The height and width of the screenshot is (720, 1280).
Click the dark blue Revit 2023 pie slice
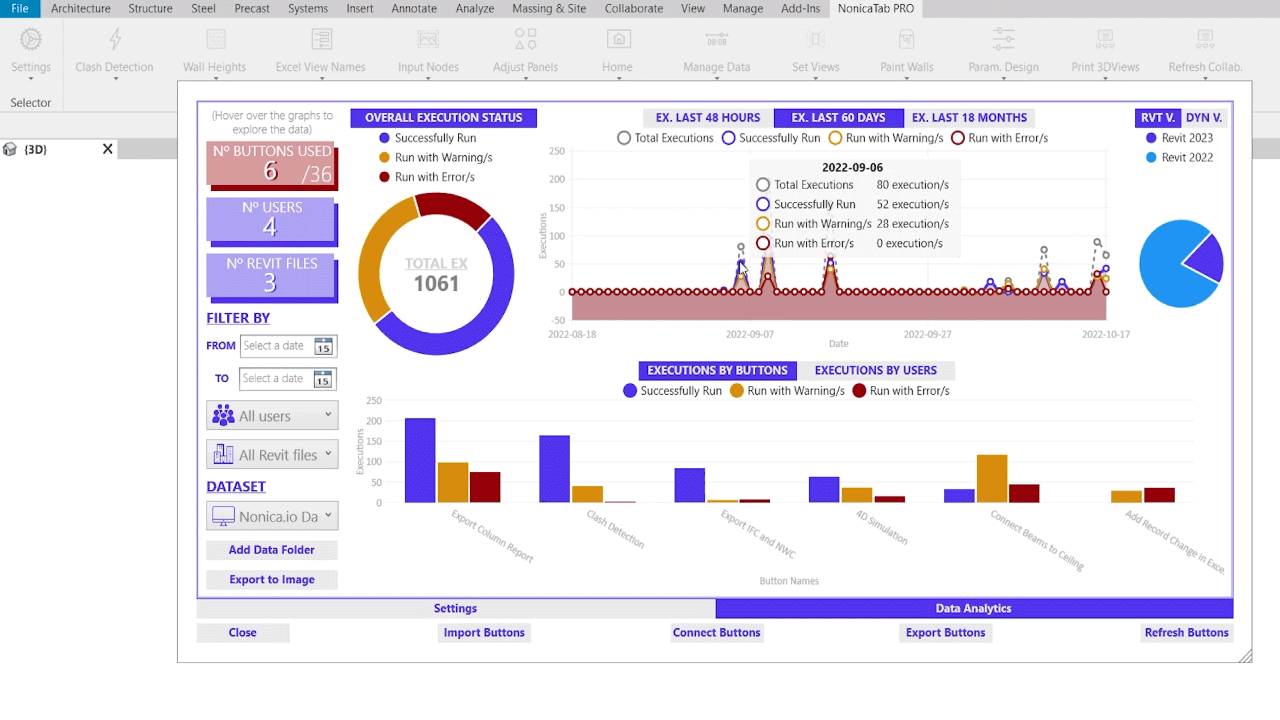click(x=1208, y=258)
